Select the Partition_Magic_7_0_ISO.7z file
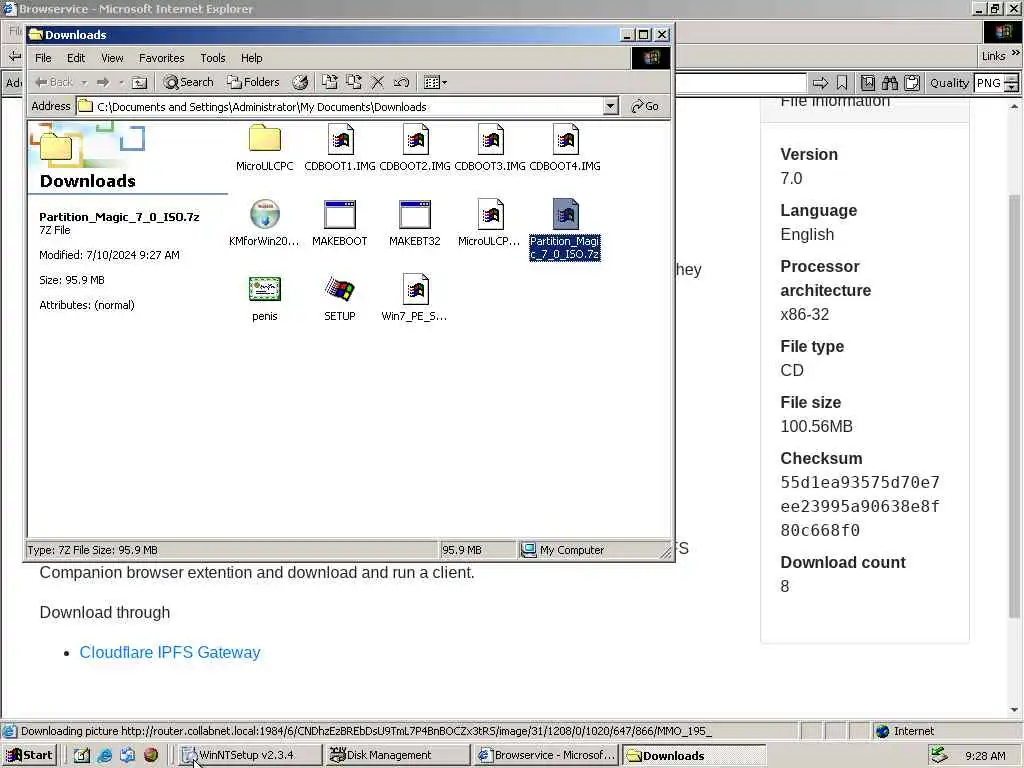This screenshot has height=768, width=1024. (x=565, y=229)
